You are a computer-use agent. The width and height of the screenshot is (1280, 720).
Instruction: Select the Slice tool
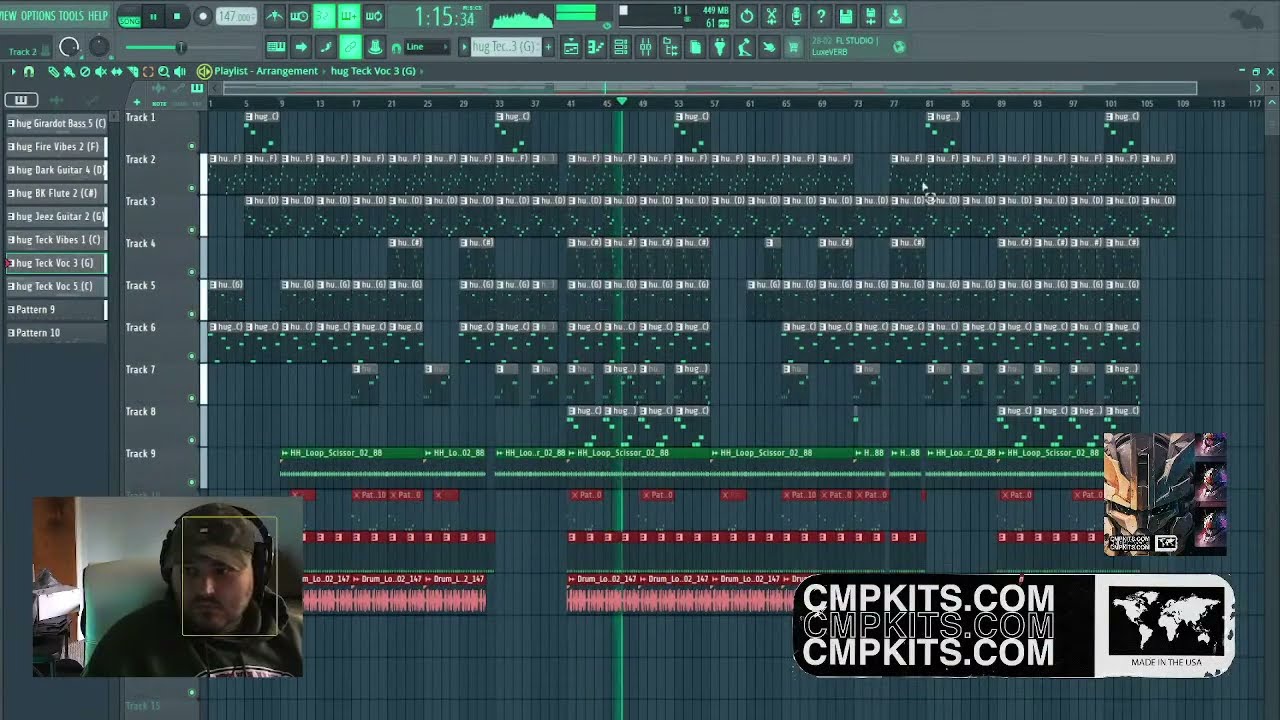point(132,71)
